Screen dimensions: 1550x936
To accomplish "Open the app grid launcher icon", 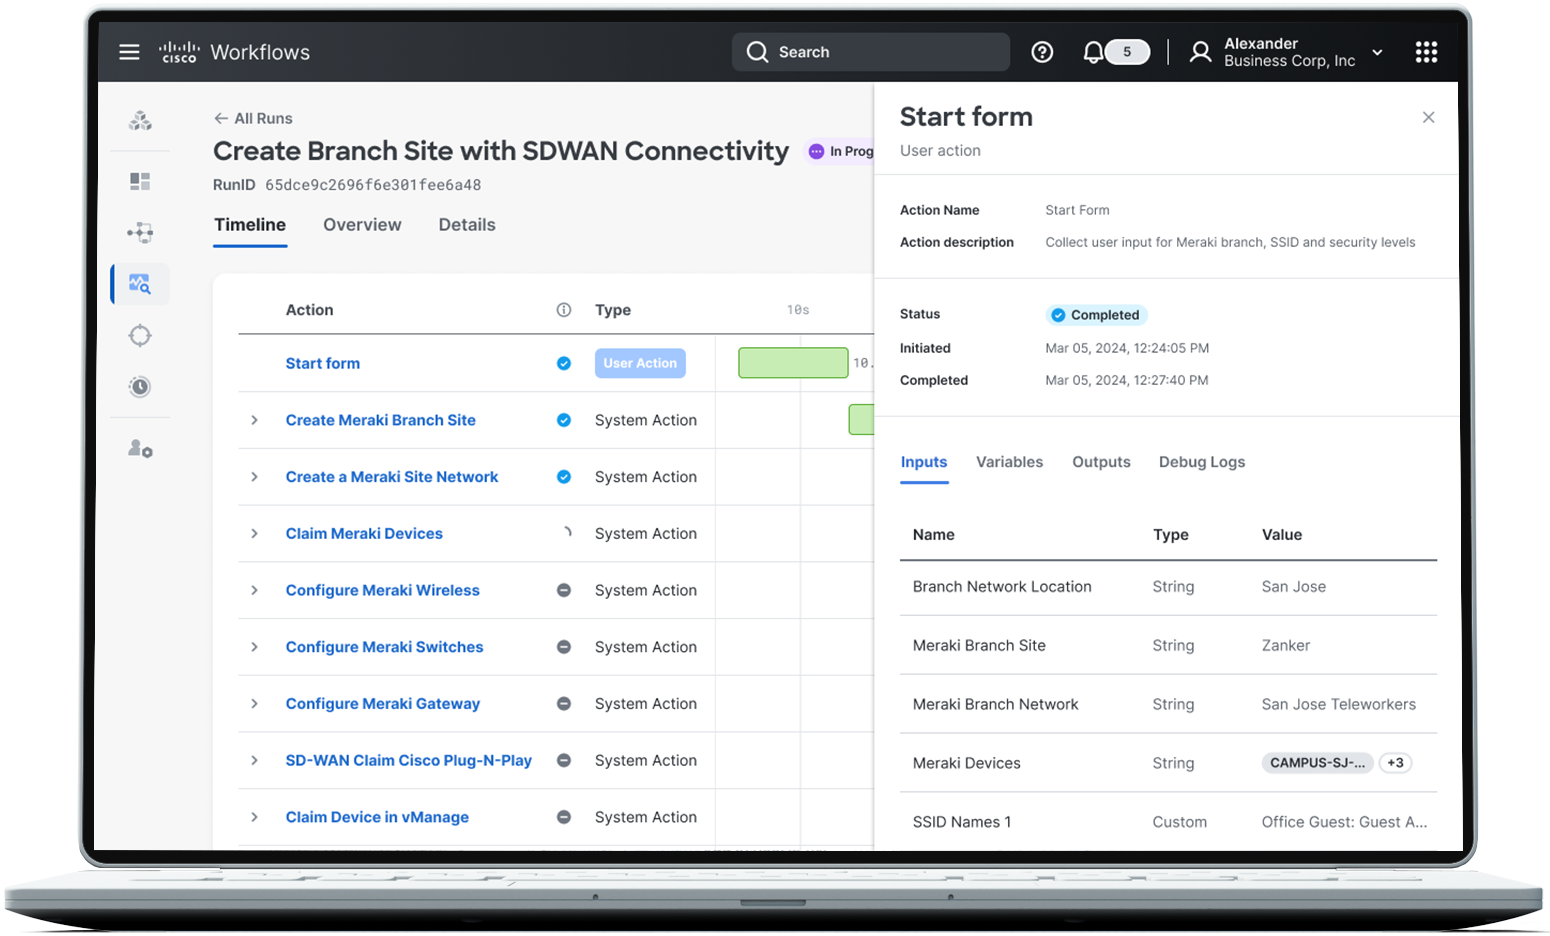I will (x=1426, y=51).
